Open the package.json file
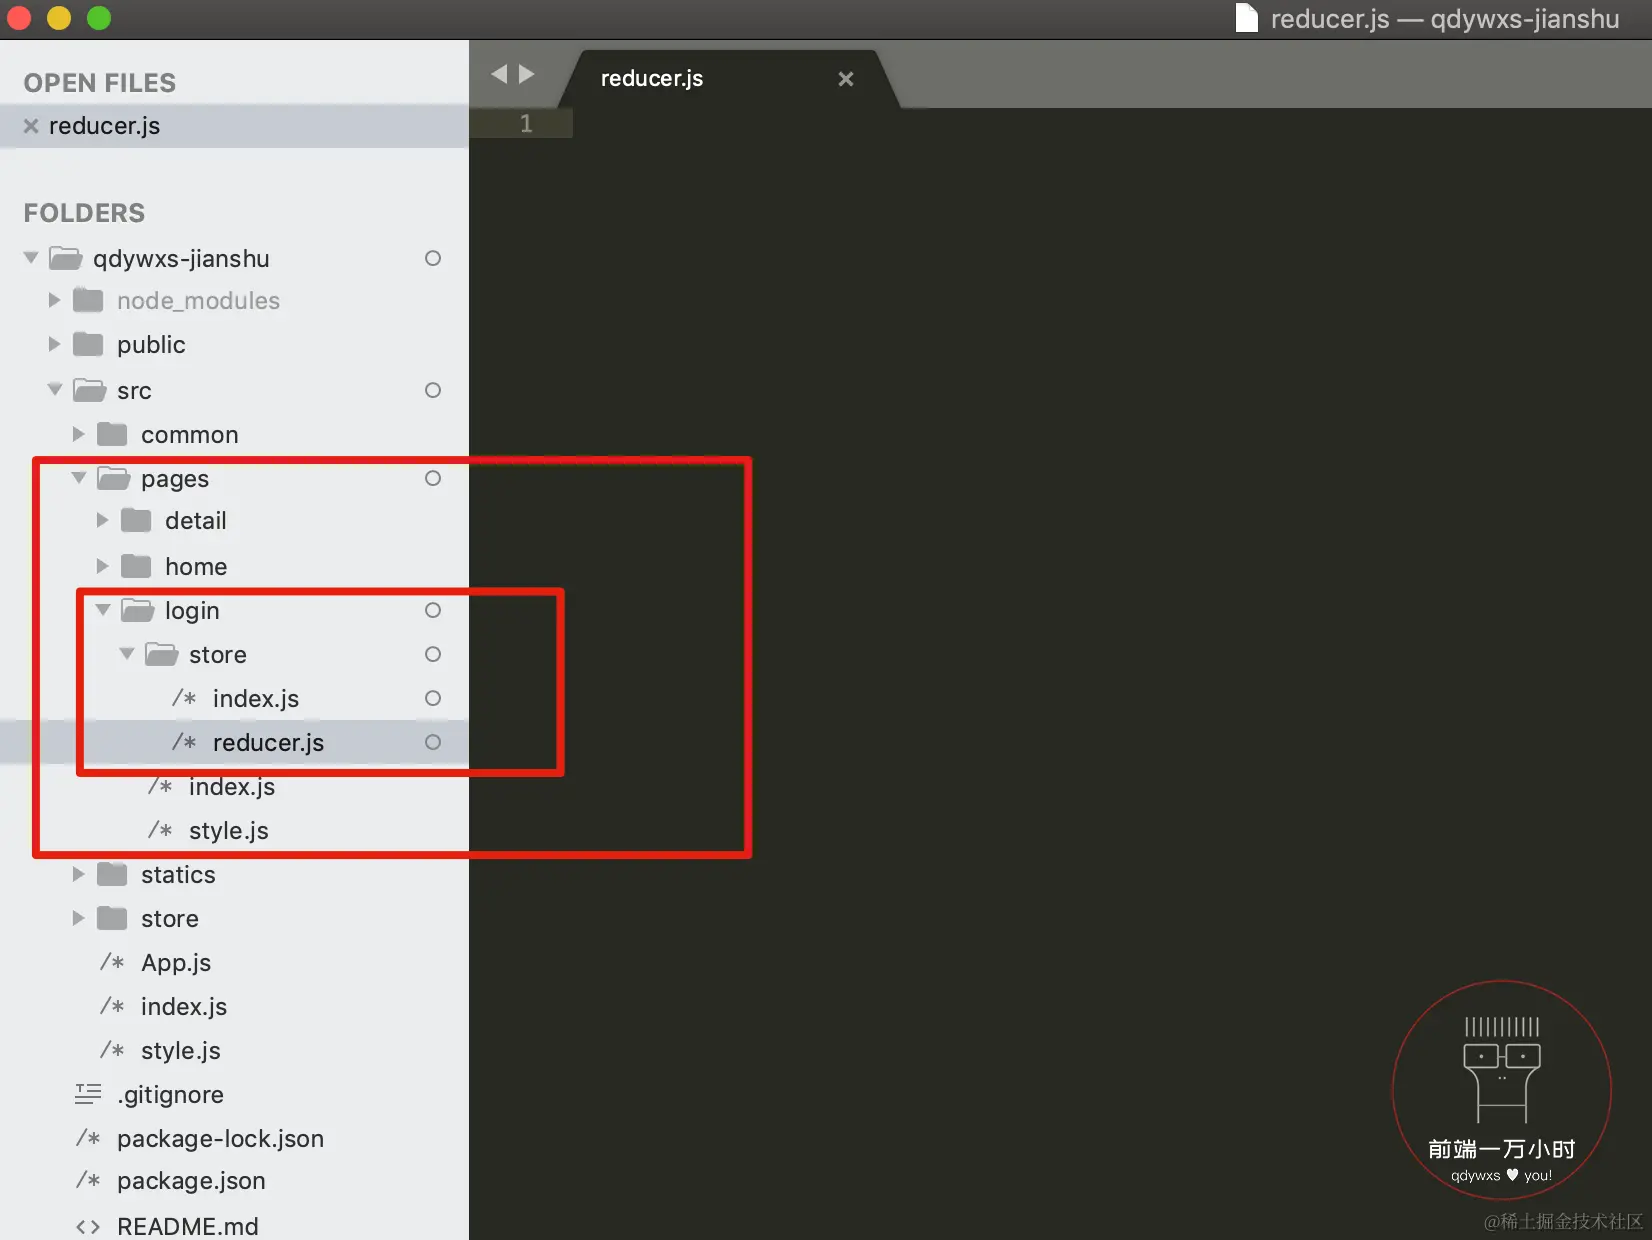Screen dimensions: 1652x1240 coord(191,1181)
